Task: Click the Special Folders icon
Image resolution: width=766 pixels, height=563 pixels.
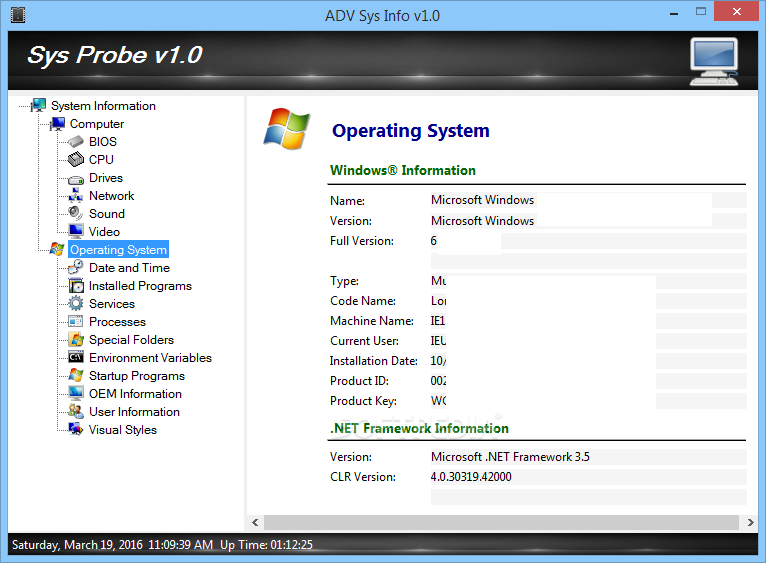Action: (76, 340)
